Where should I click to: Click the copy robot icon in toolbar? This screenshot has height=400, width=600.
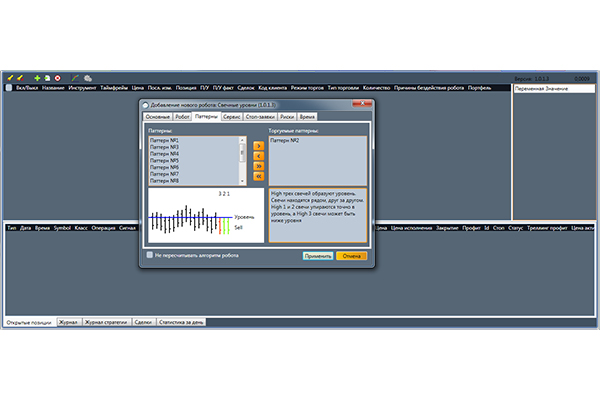pos(47,77)
